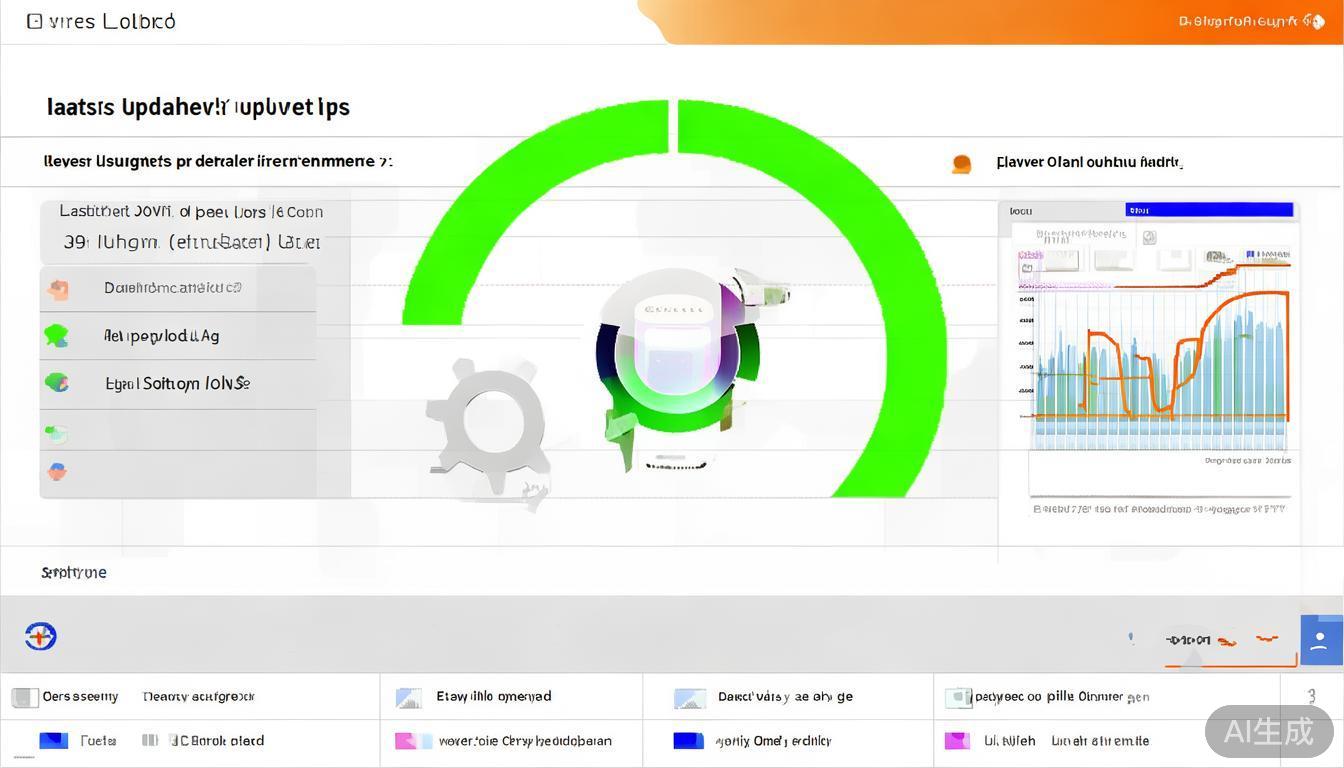Image resolution: width=1344 pixels, height=768 pixels.
Task: Click the orange bubble icon beside right heading
Action: (961, 164)
